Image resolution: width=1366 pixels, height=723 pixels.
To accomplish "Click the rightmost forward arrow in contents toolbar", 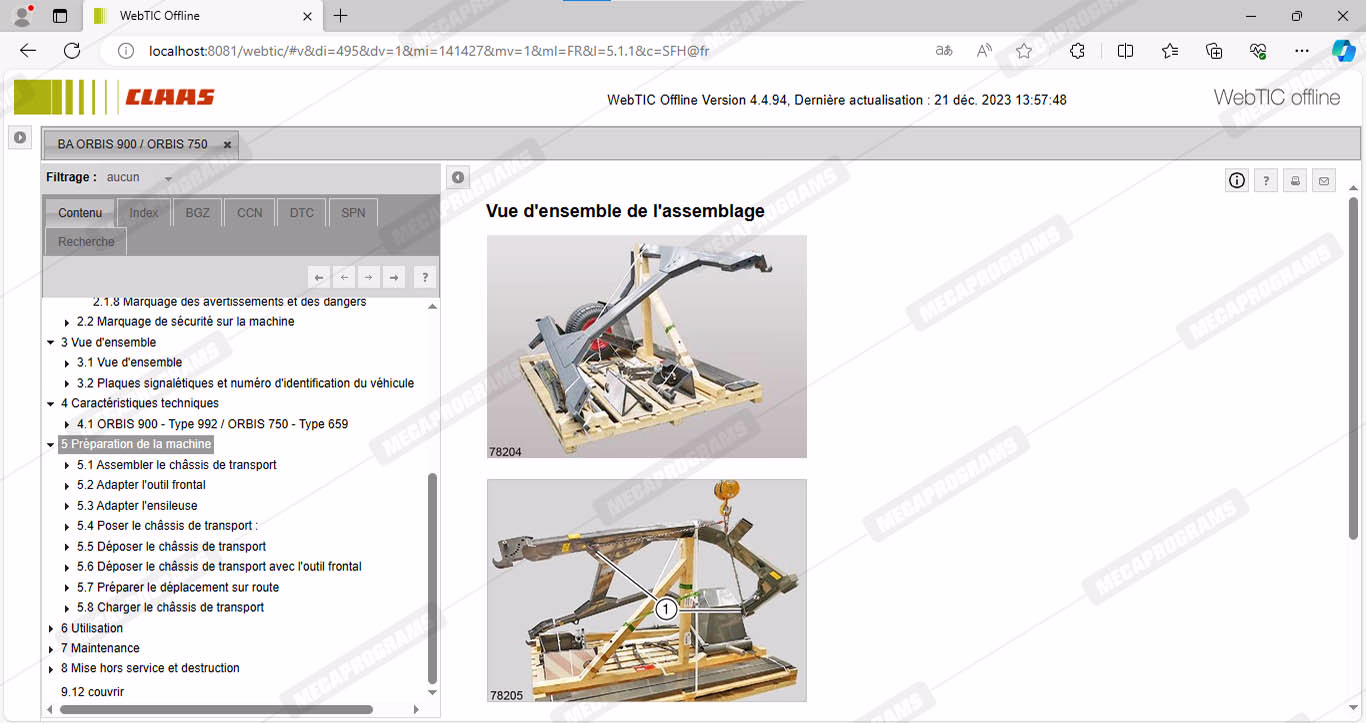I will click(x=394, y=278).
